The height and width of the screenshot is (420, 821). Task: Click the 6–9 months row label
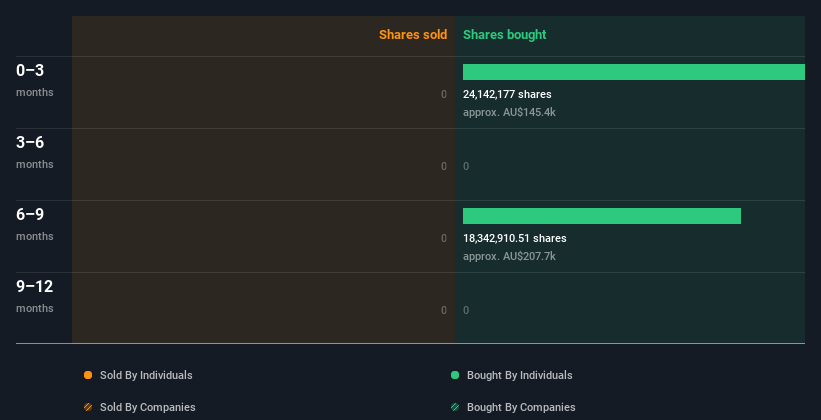point(35,224)
